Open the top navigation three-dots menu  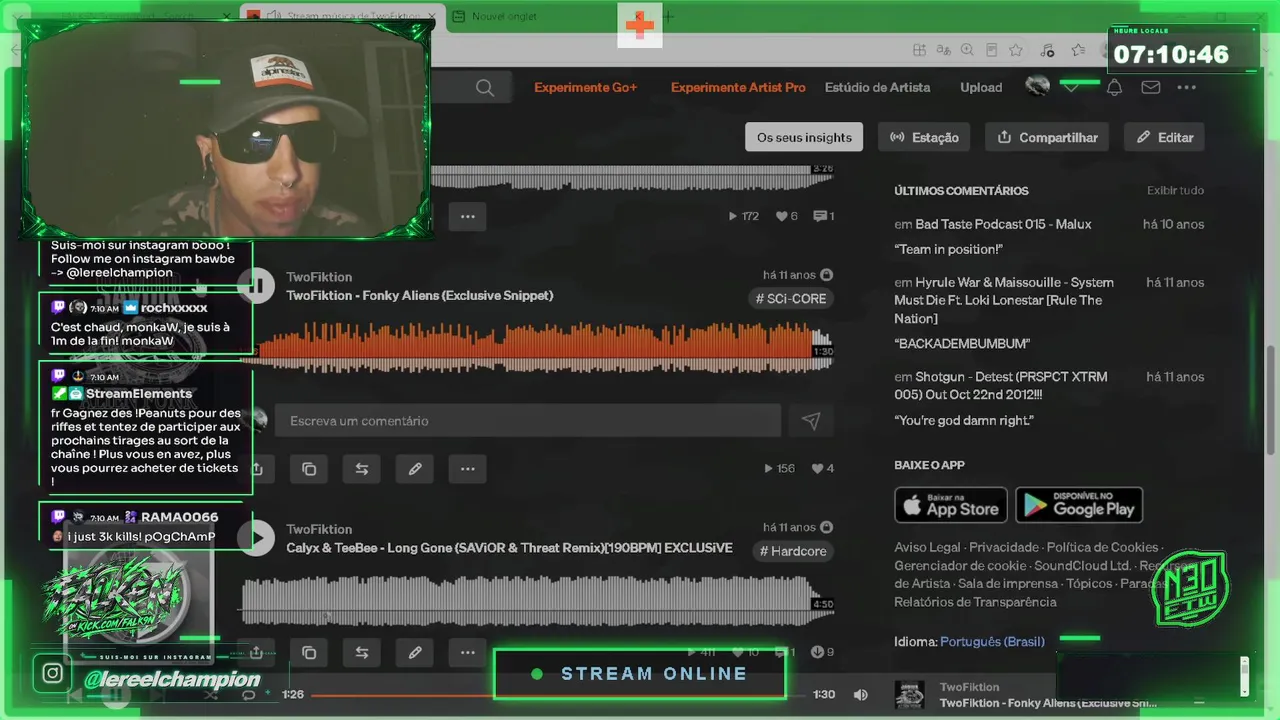pos(1187,88)
